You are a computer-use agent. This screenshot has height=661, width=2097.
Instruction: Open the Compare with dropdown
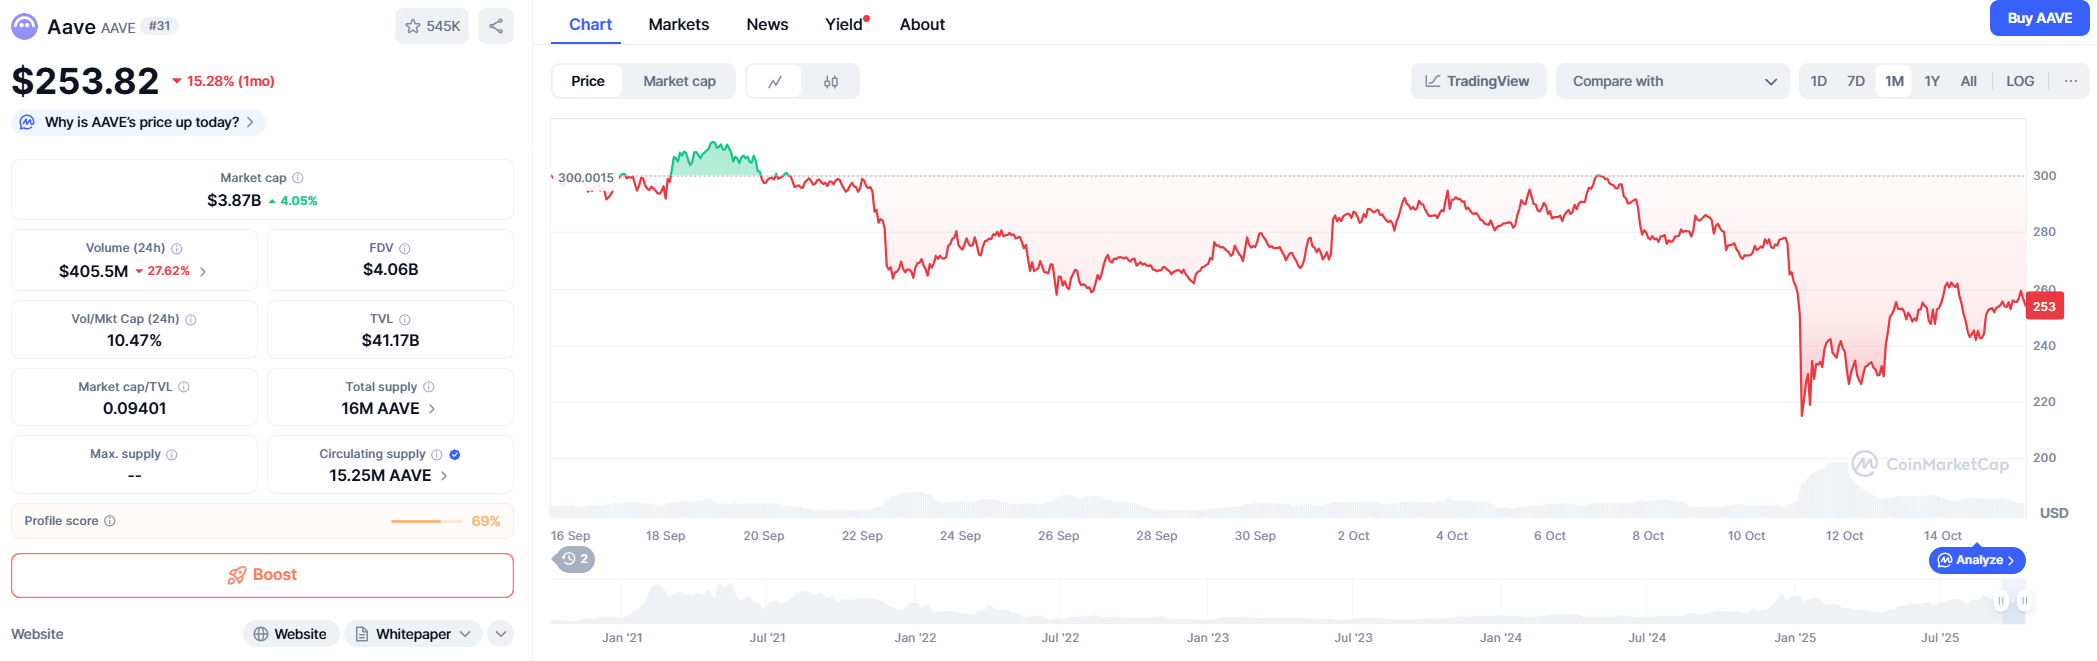(1672, 81)
